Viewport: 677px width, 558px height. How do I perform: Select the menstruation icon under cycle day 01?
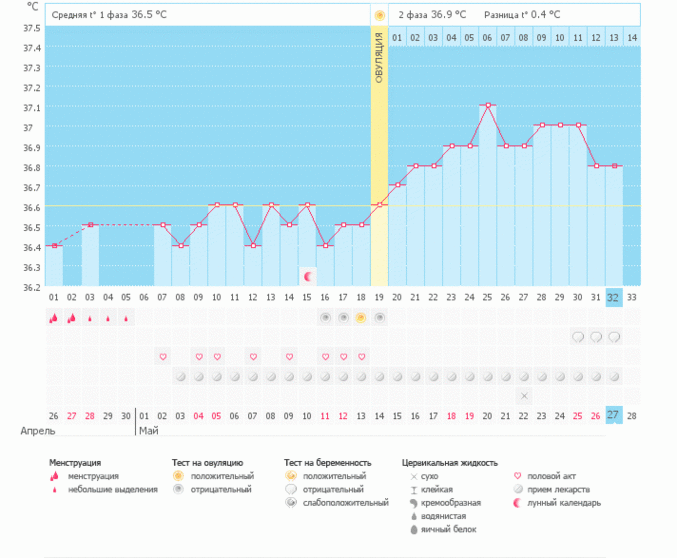[53, 318]
